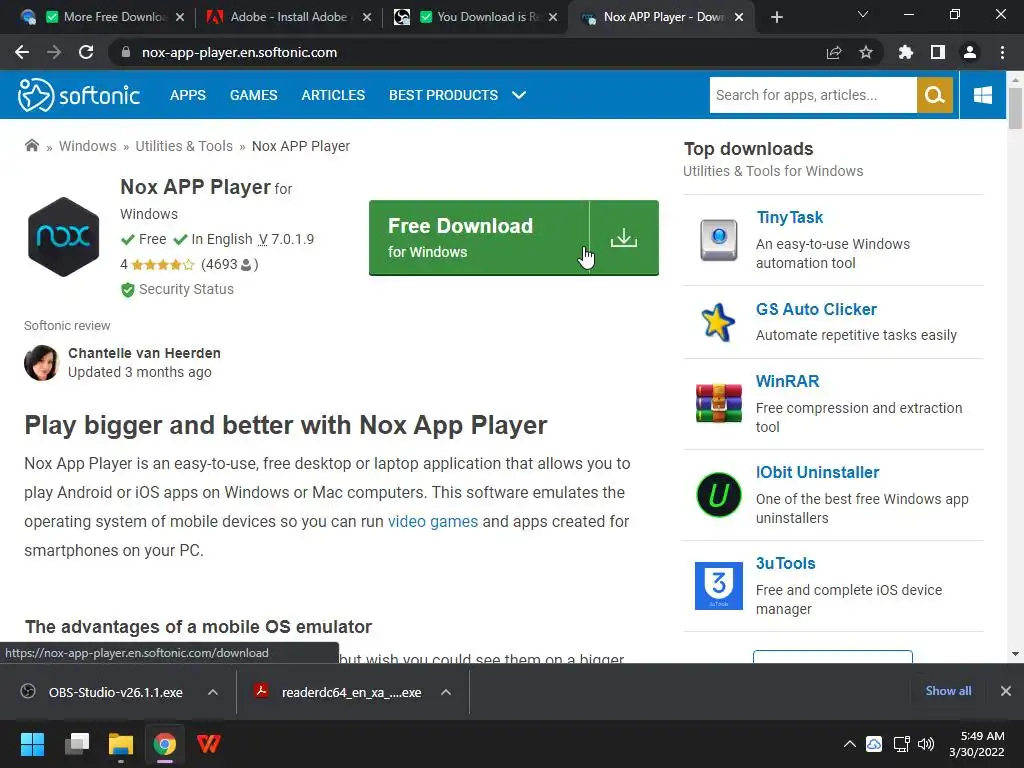Open the APPS menu
The width and height of the screenshot is (1024, 768).
tap(188, 95)
